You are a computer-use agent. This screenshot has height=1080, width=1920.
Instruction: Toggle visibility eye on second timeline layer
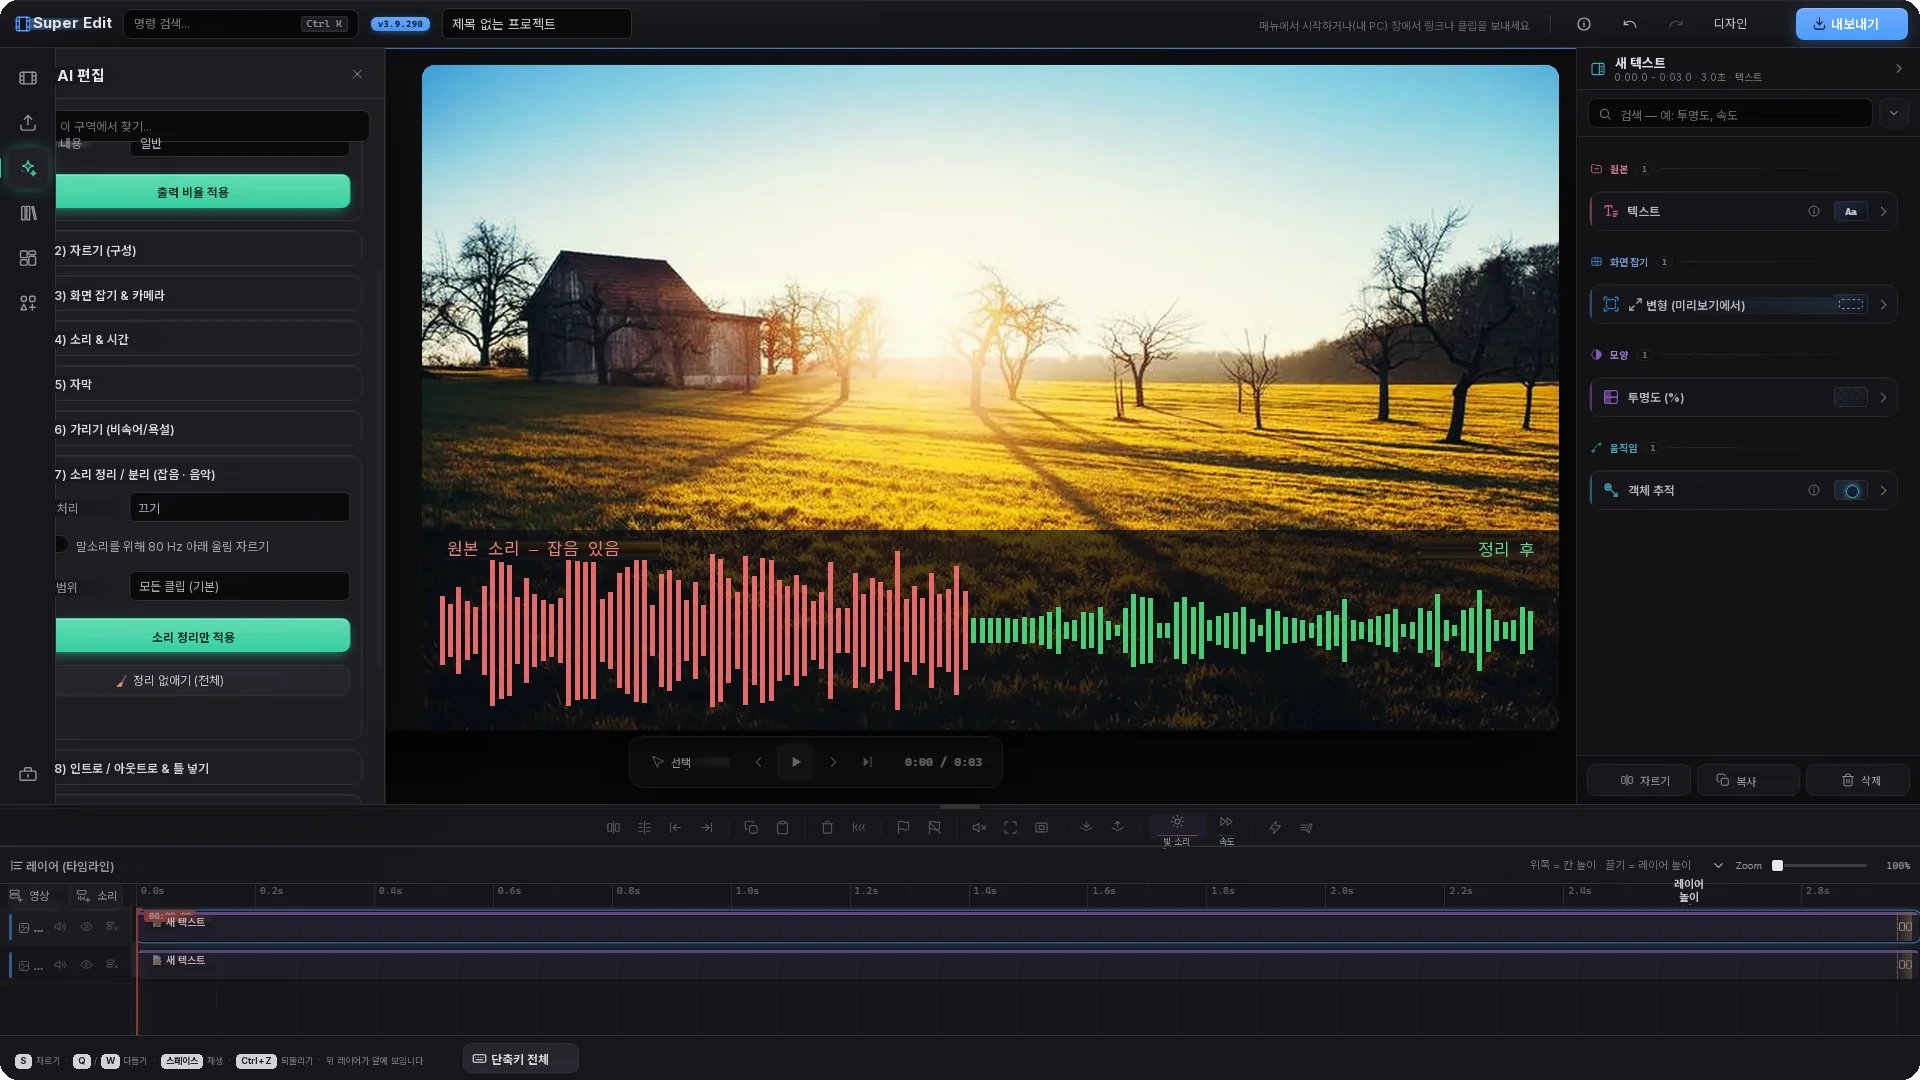(x=86, y=965)
